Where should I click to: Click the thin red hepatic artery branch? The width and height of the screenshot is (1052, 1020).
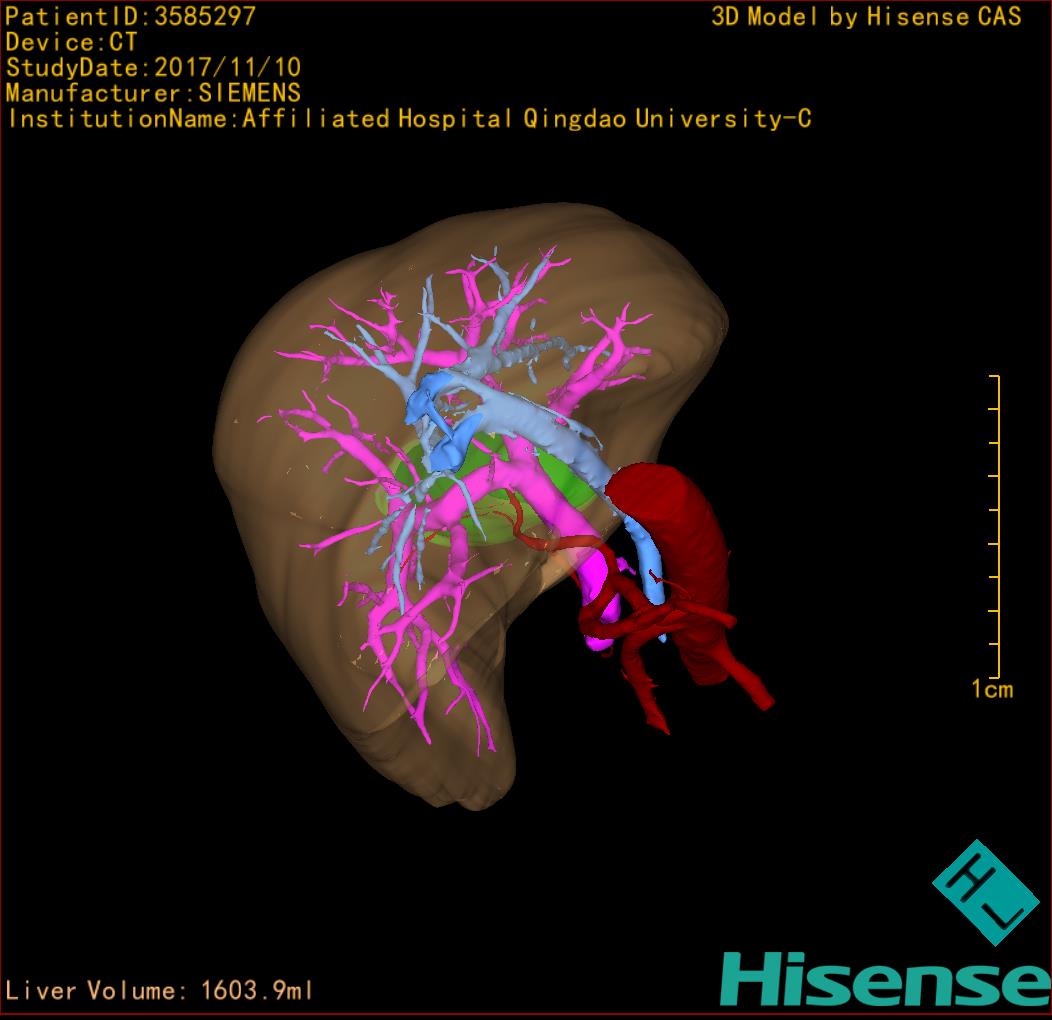pyautogui.click(x=540, y=538)
